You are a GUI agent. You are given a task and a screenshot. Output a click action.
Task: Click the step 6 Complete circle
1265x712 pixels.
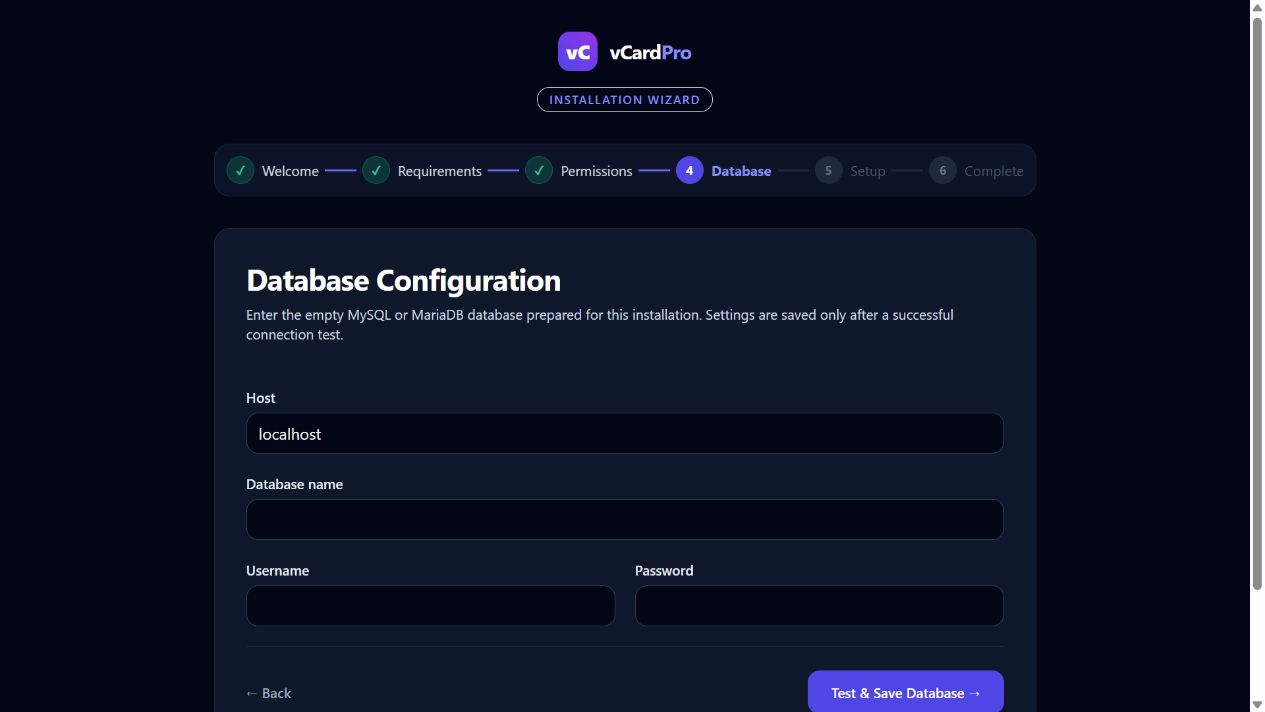pos(942,170)
